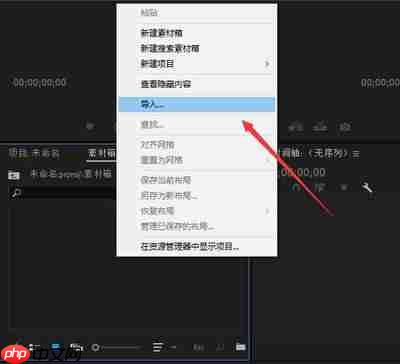Viewport: 400px width, 364px height.
Task: Open the 新建项目 submenu
Action: 197,63
